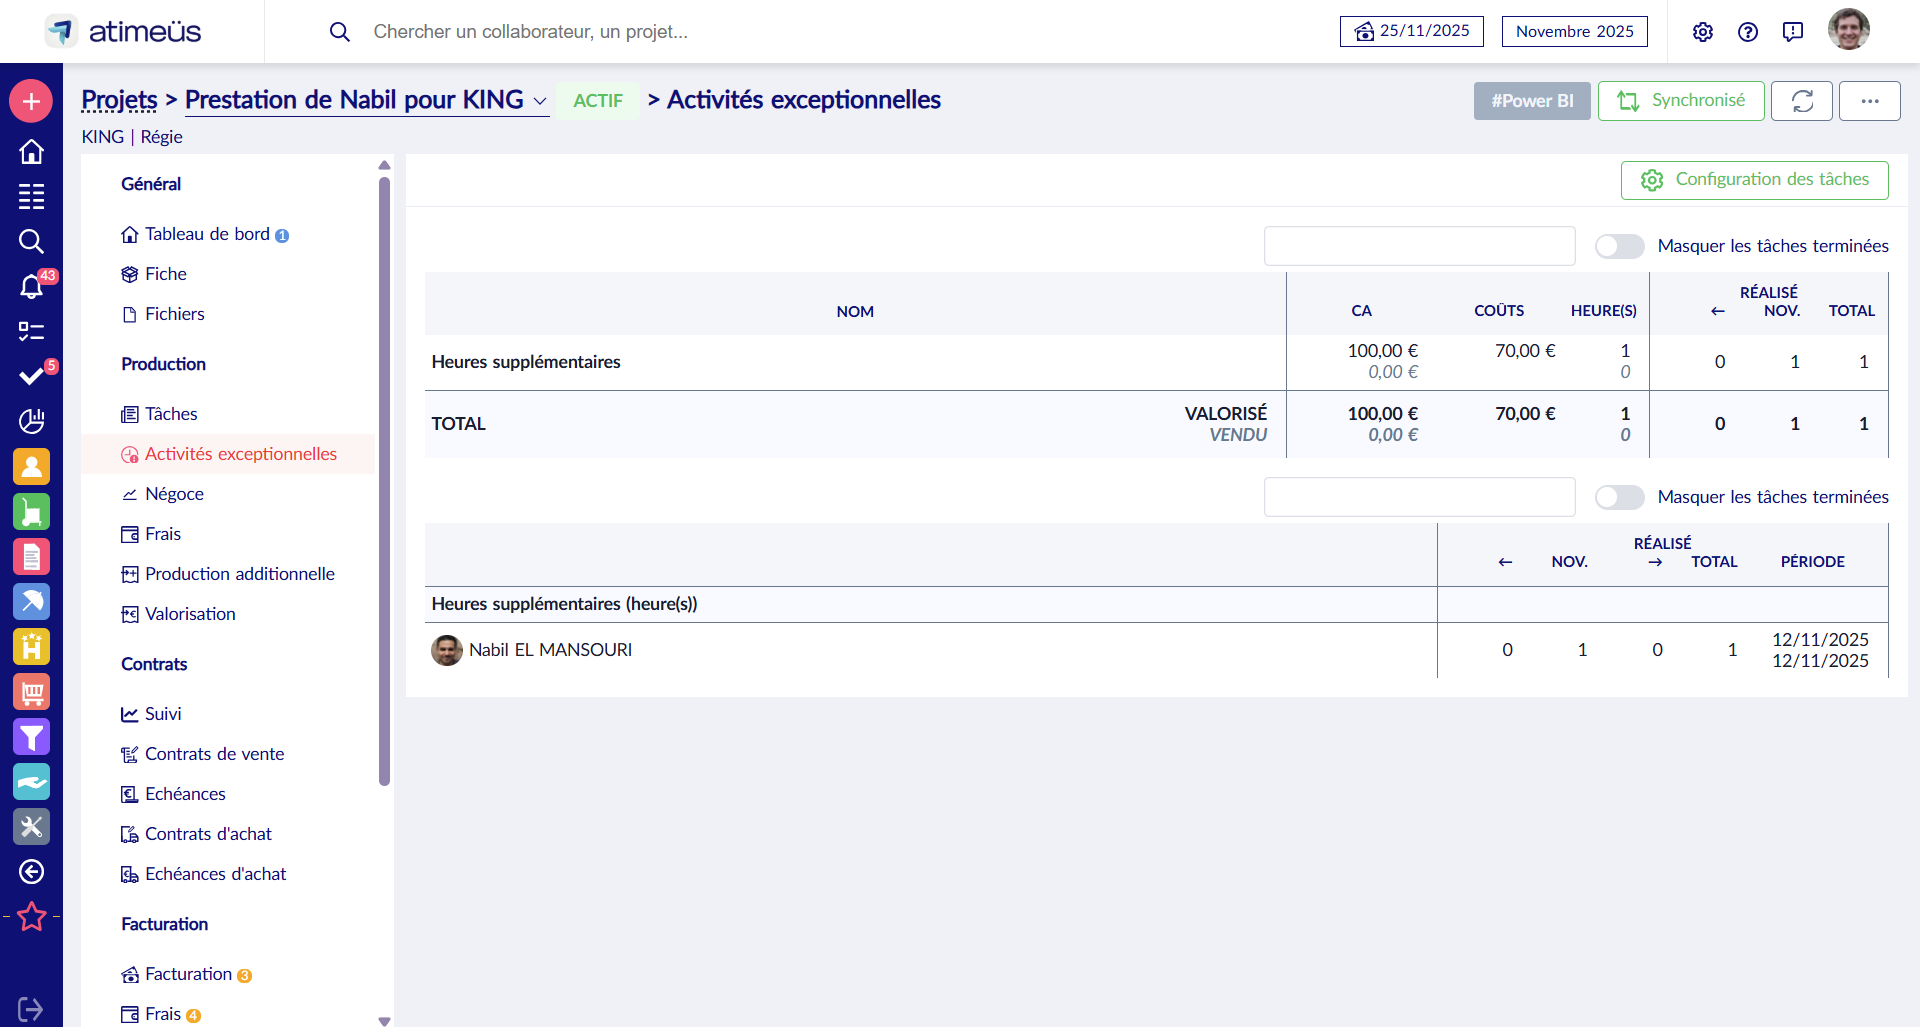Open the user profile avatar
The image size is (1920, 1027).
coord(1849,30)
